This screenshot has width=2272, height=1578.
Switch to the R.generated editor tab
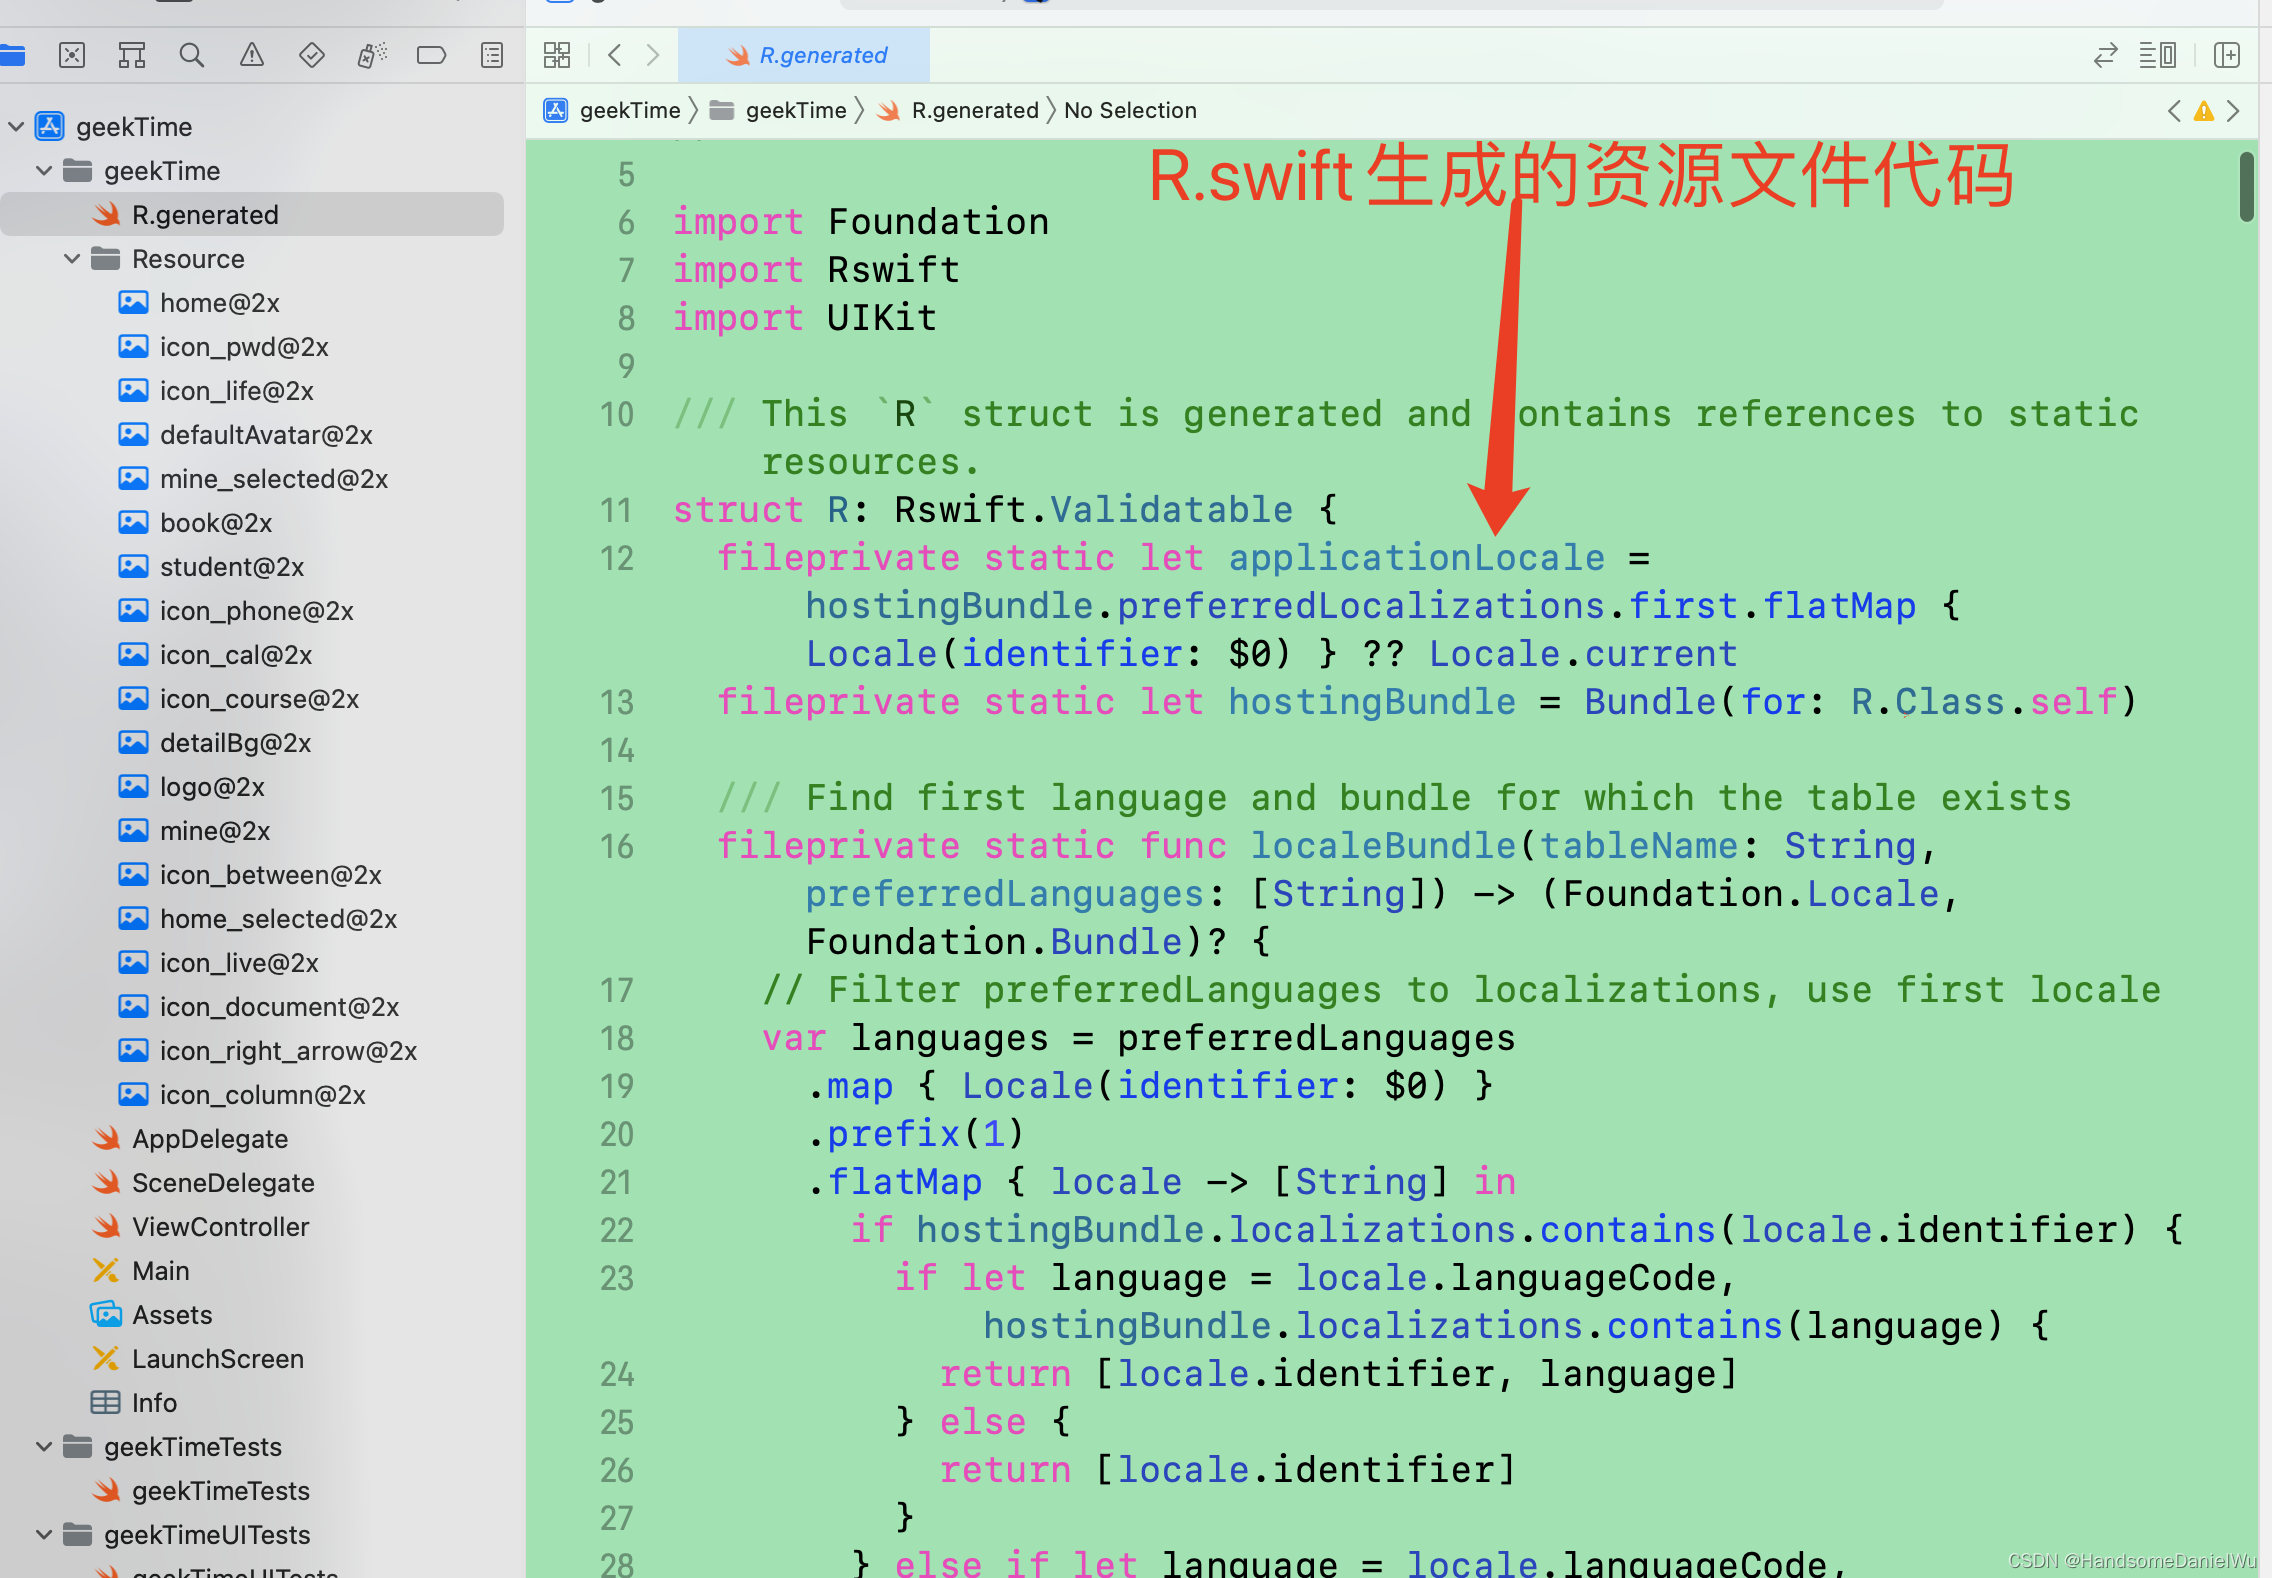pos(805,55)
